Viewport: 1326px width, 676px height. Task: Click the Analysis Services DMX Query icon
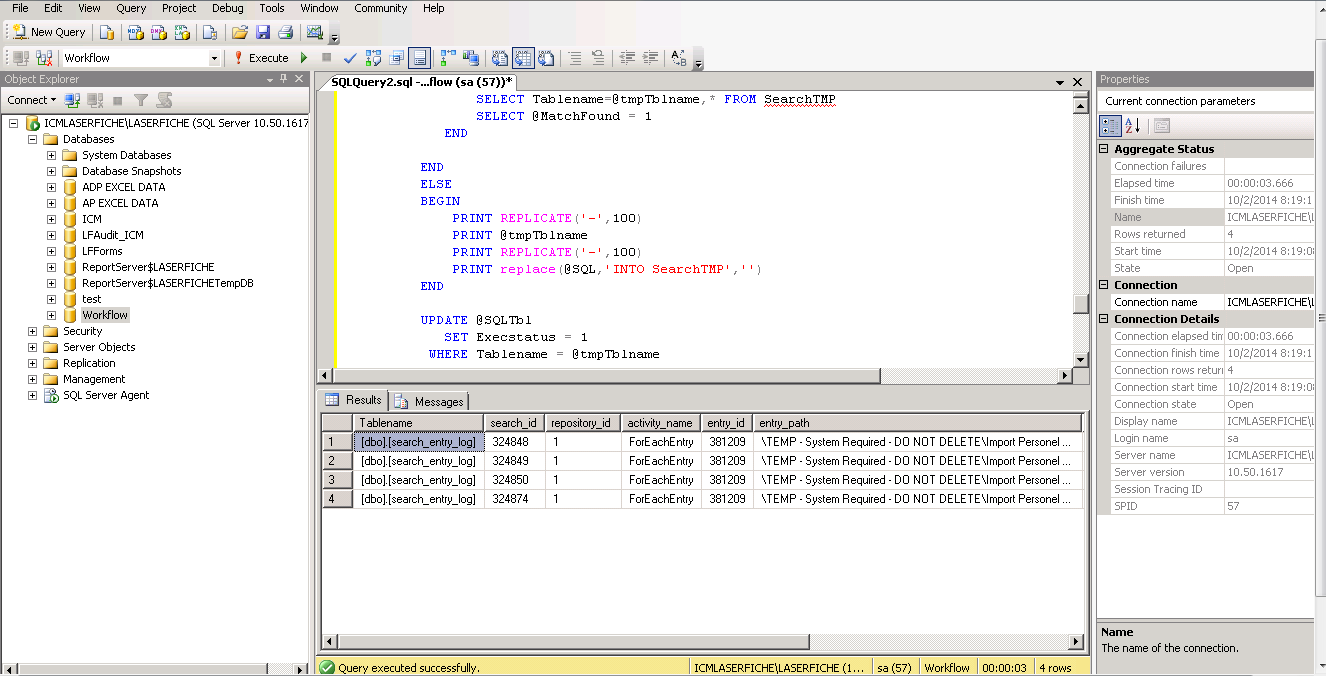(x=159, y=32)
